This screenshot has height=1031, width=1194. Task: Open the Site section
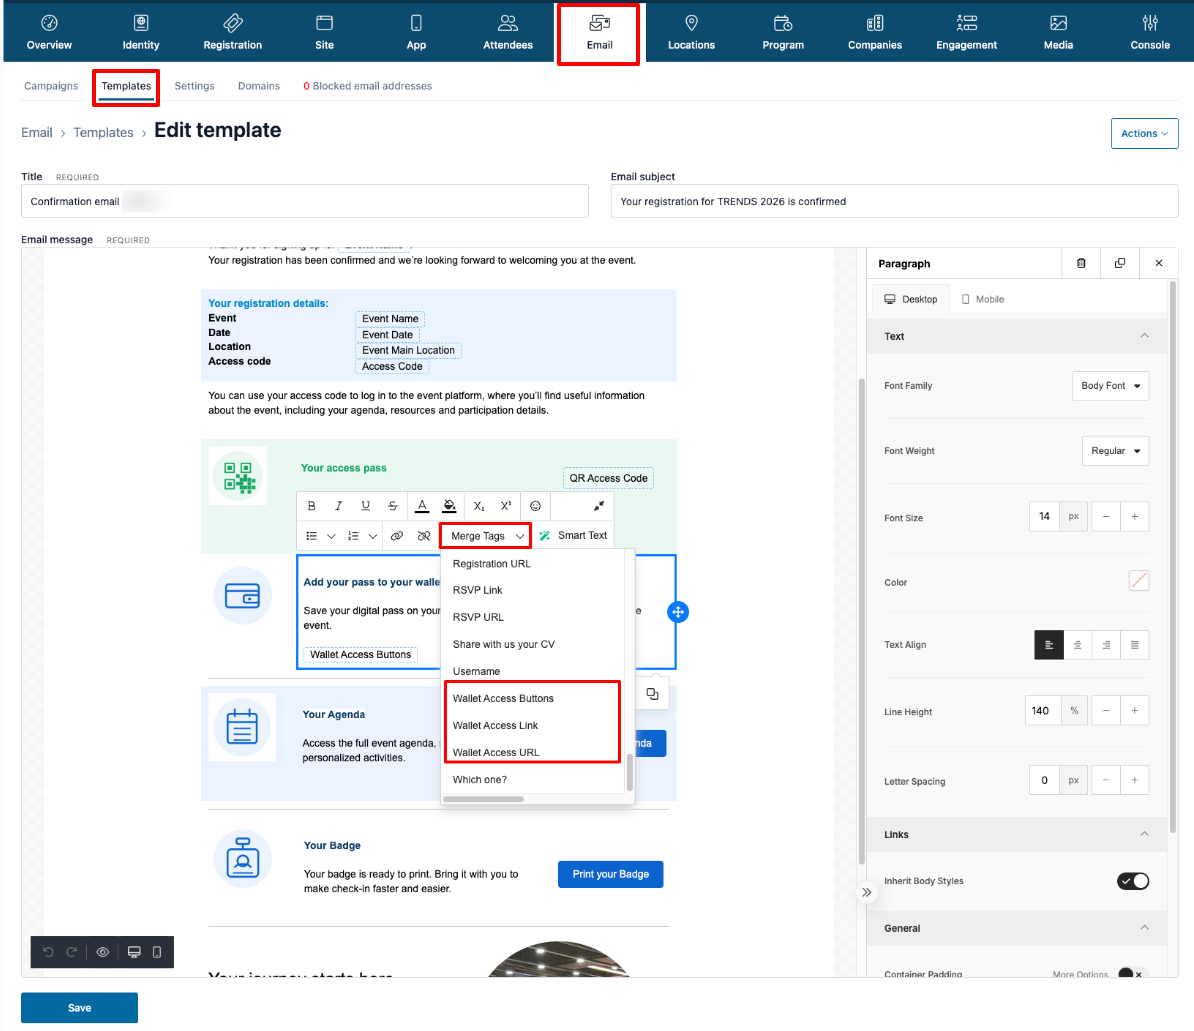click(x=324, y=33)
